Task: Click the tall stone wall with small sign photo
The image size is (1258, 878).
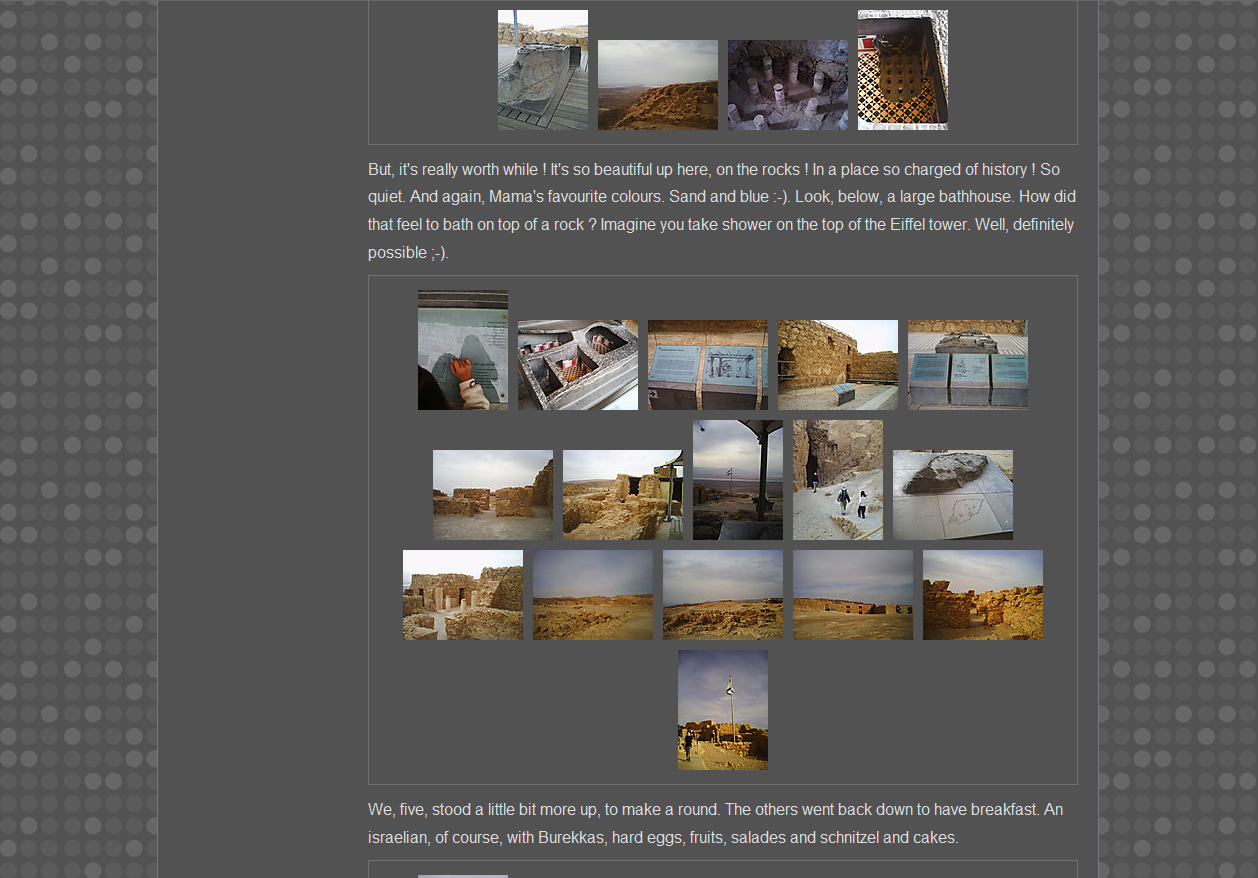Action: point(837,365)
